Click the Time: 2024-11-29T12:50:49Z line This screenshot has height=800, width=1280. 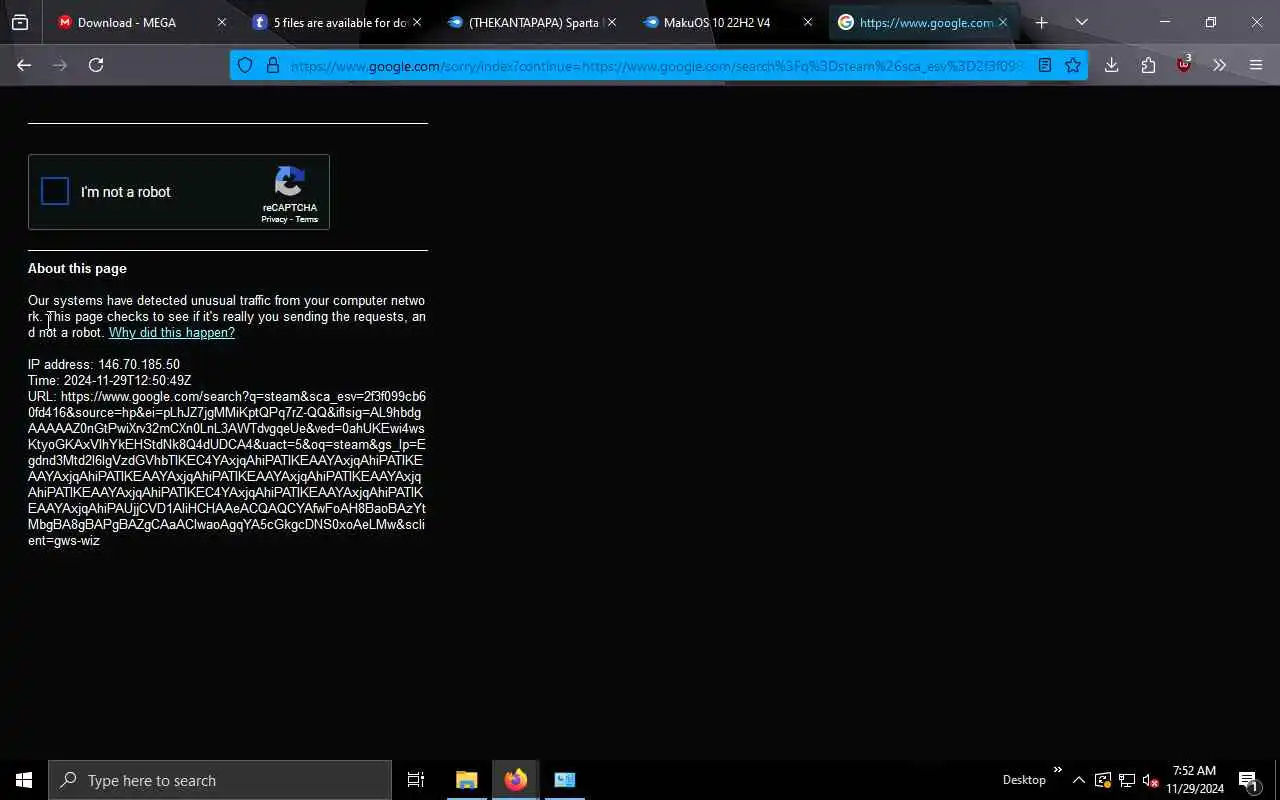click(x=109, y=381)
